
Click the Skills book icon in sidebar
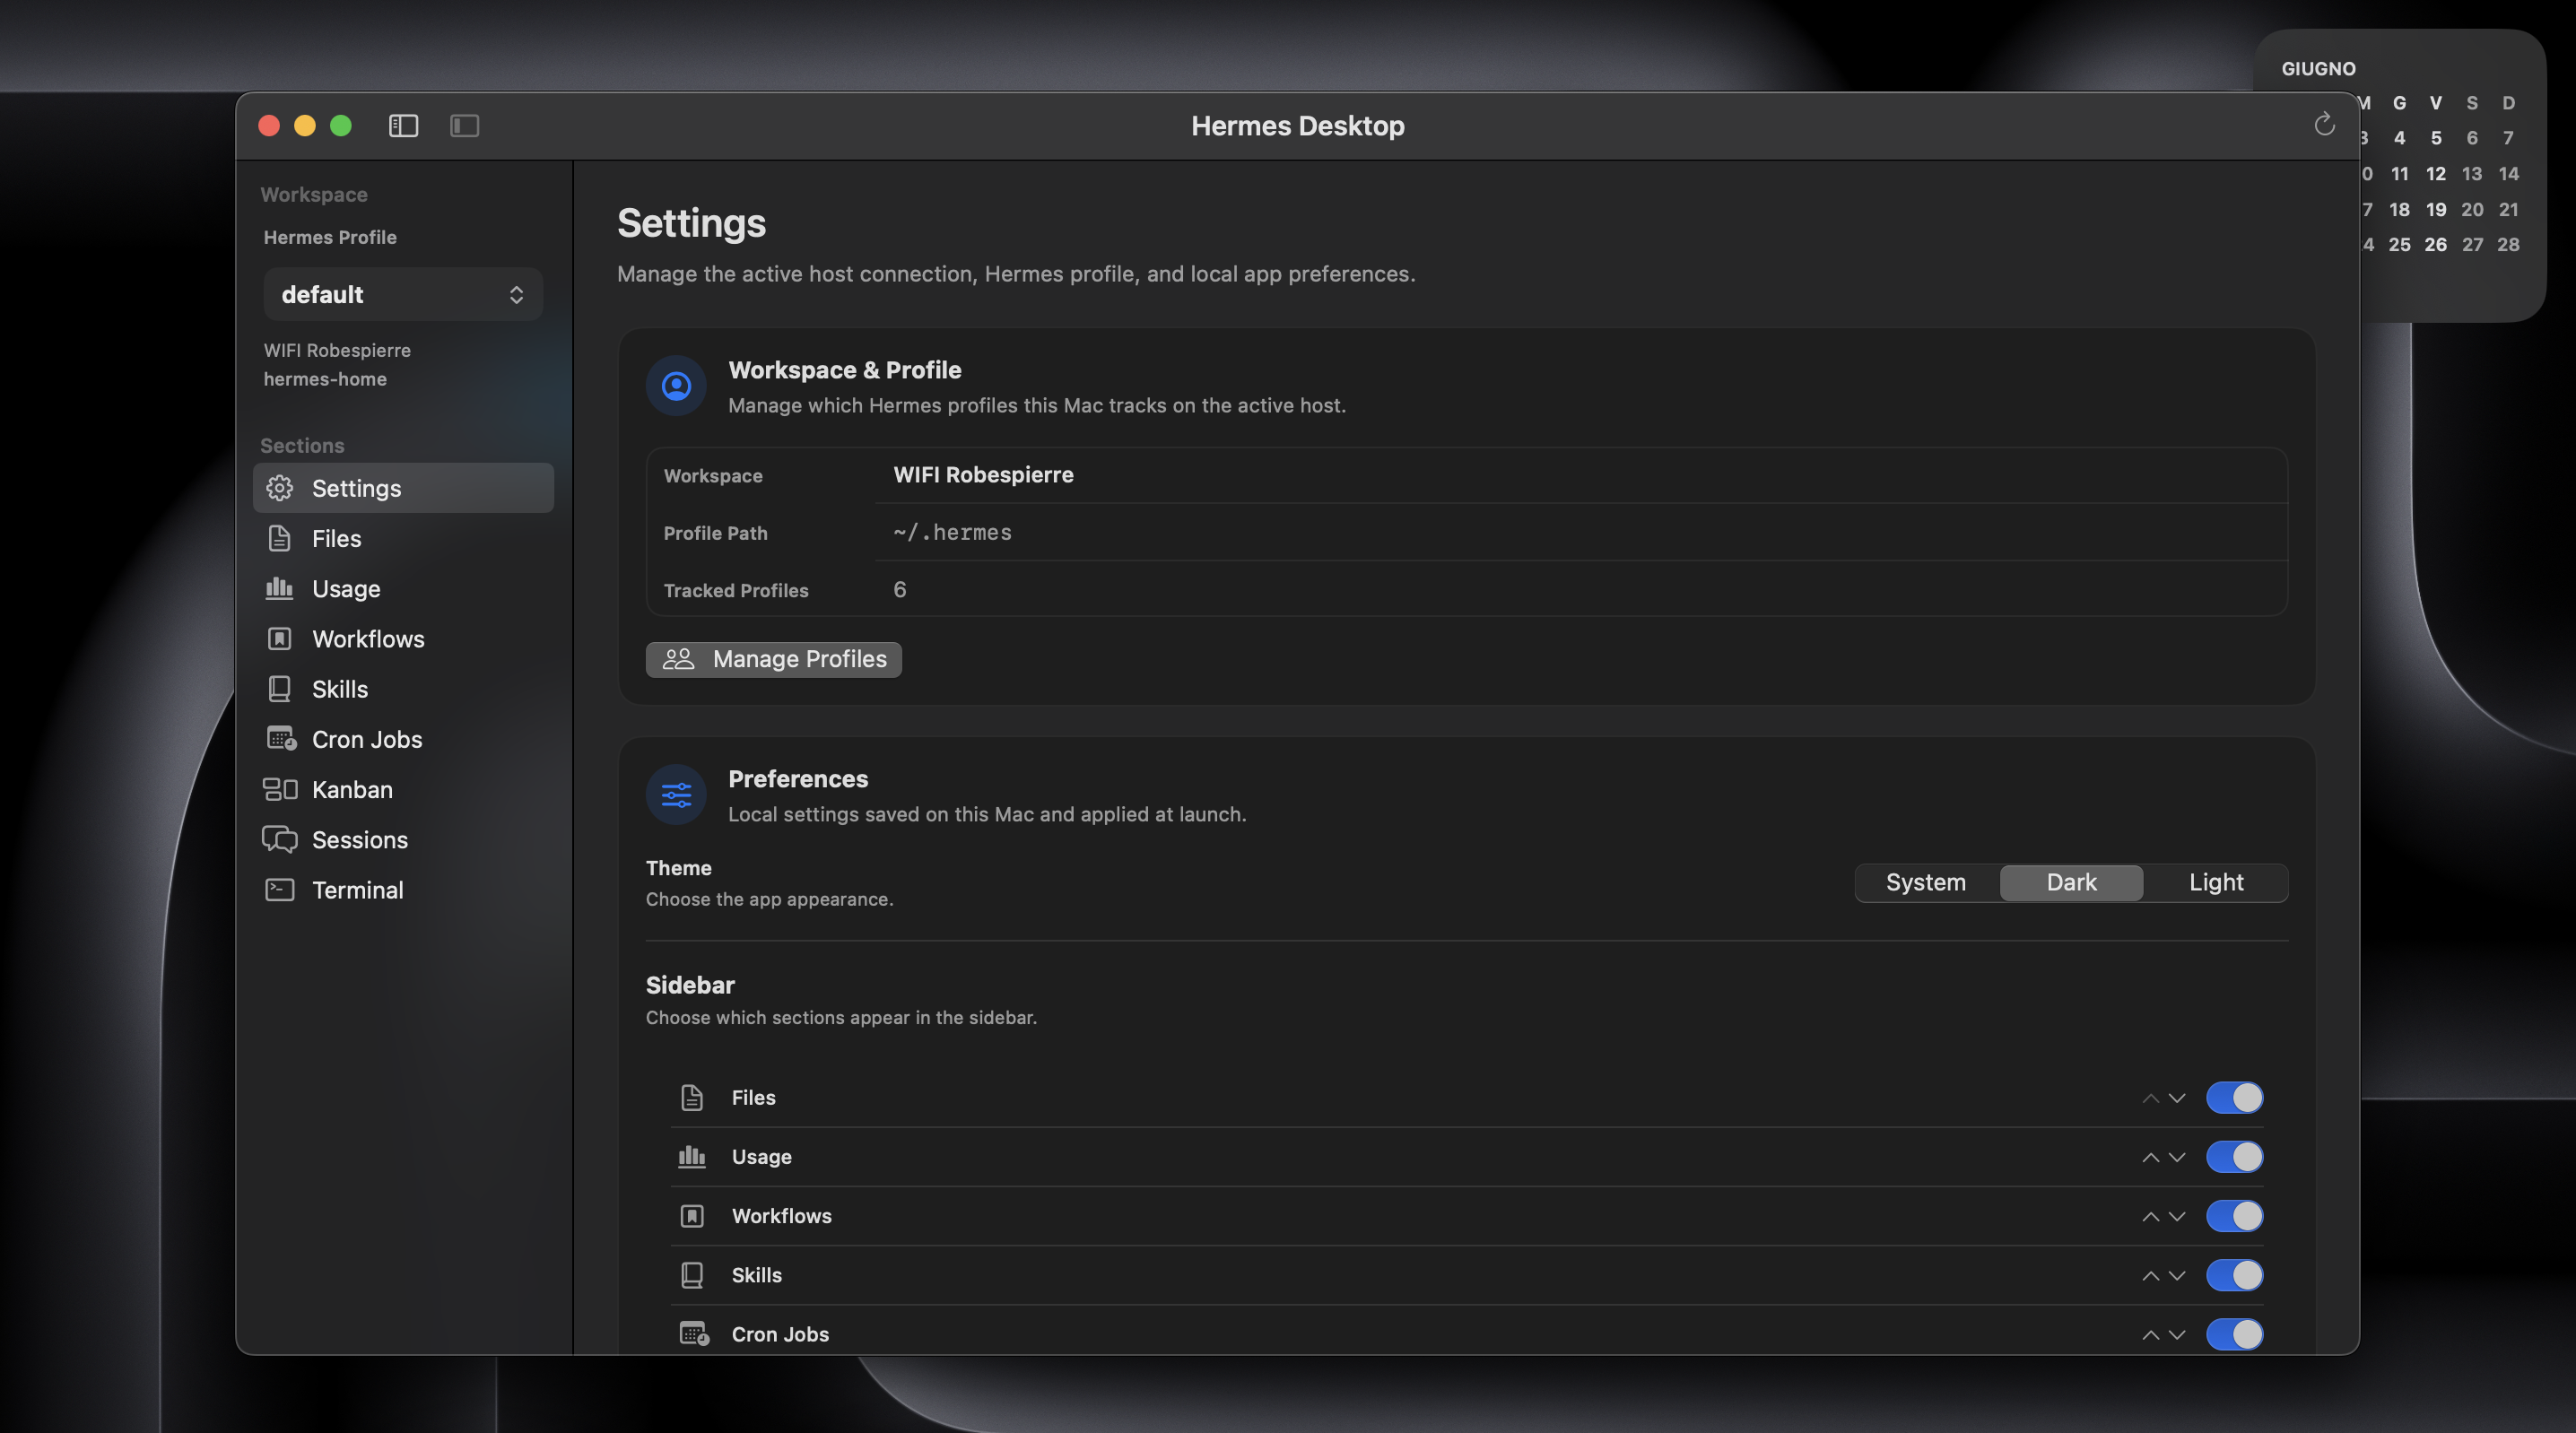point(279,689)
